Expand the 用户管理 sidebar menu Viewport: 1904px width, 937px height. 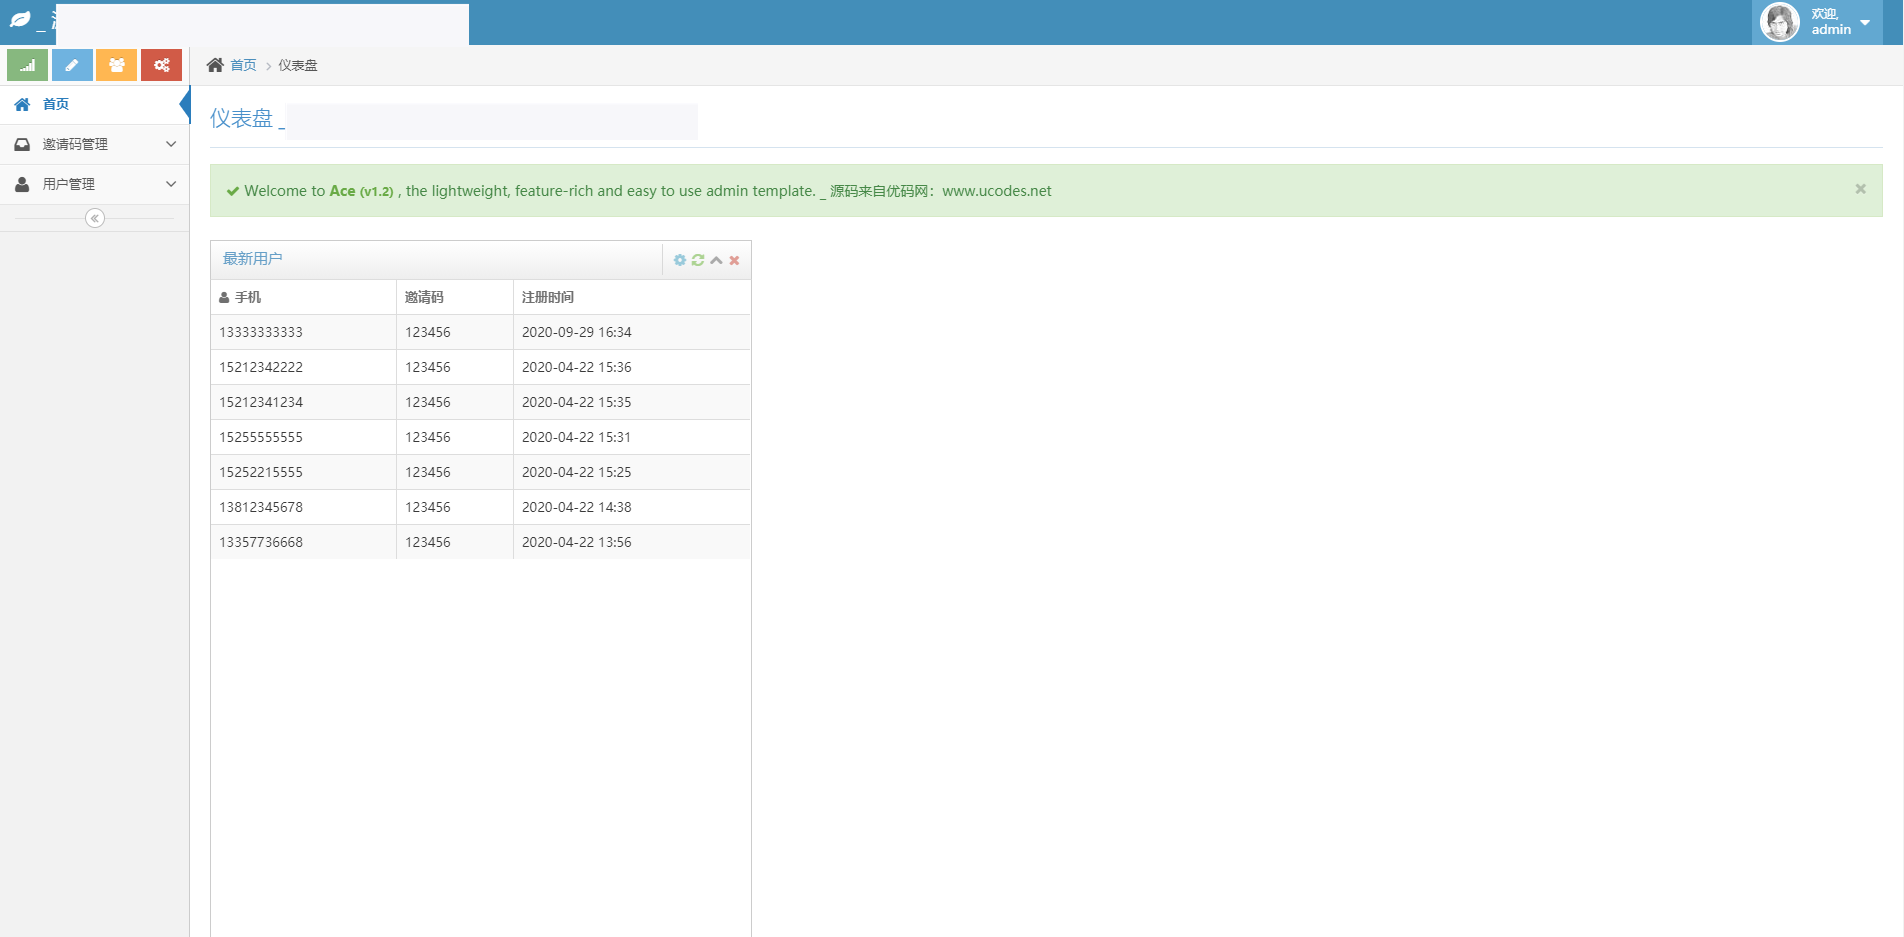[x=94, y=184]
